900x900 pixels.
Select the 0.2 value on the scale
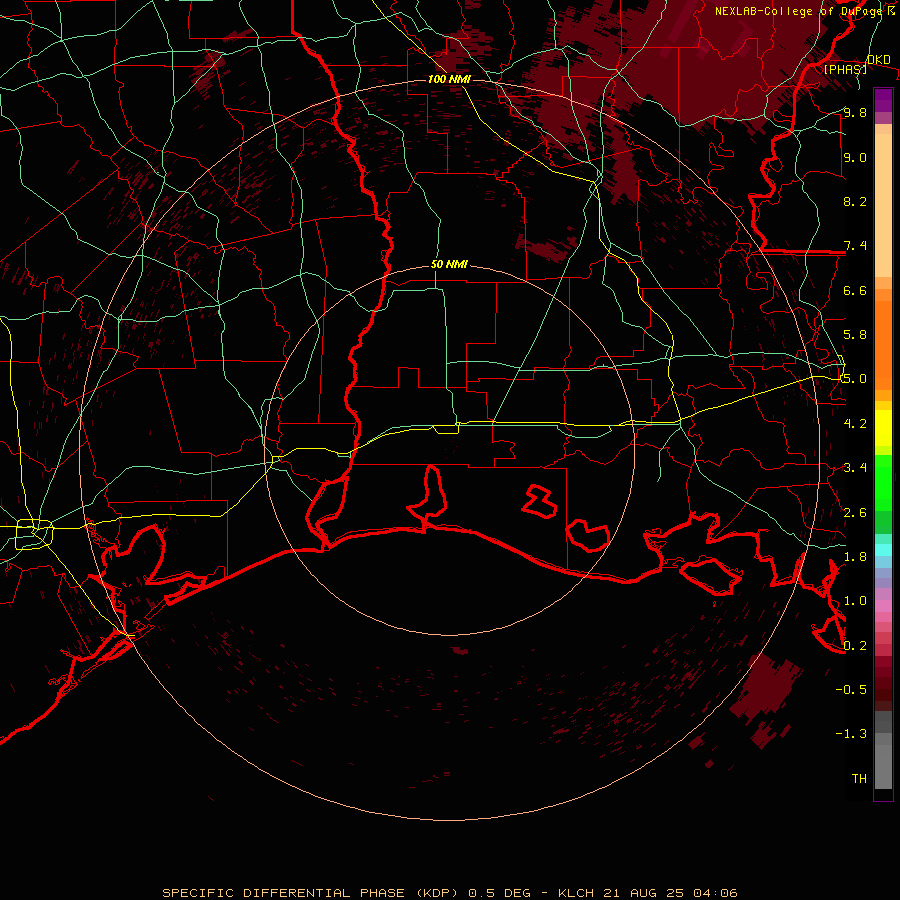[855, 646]
